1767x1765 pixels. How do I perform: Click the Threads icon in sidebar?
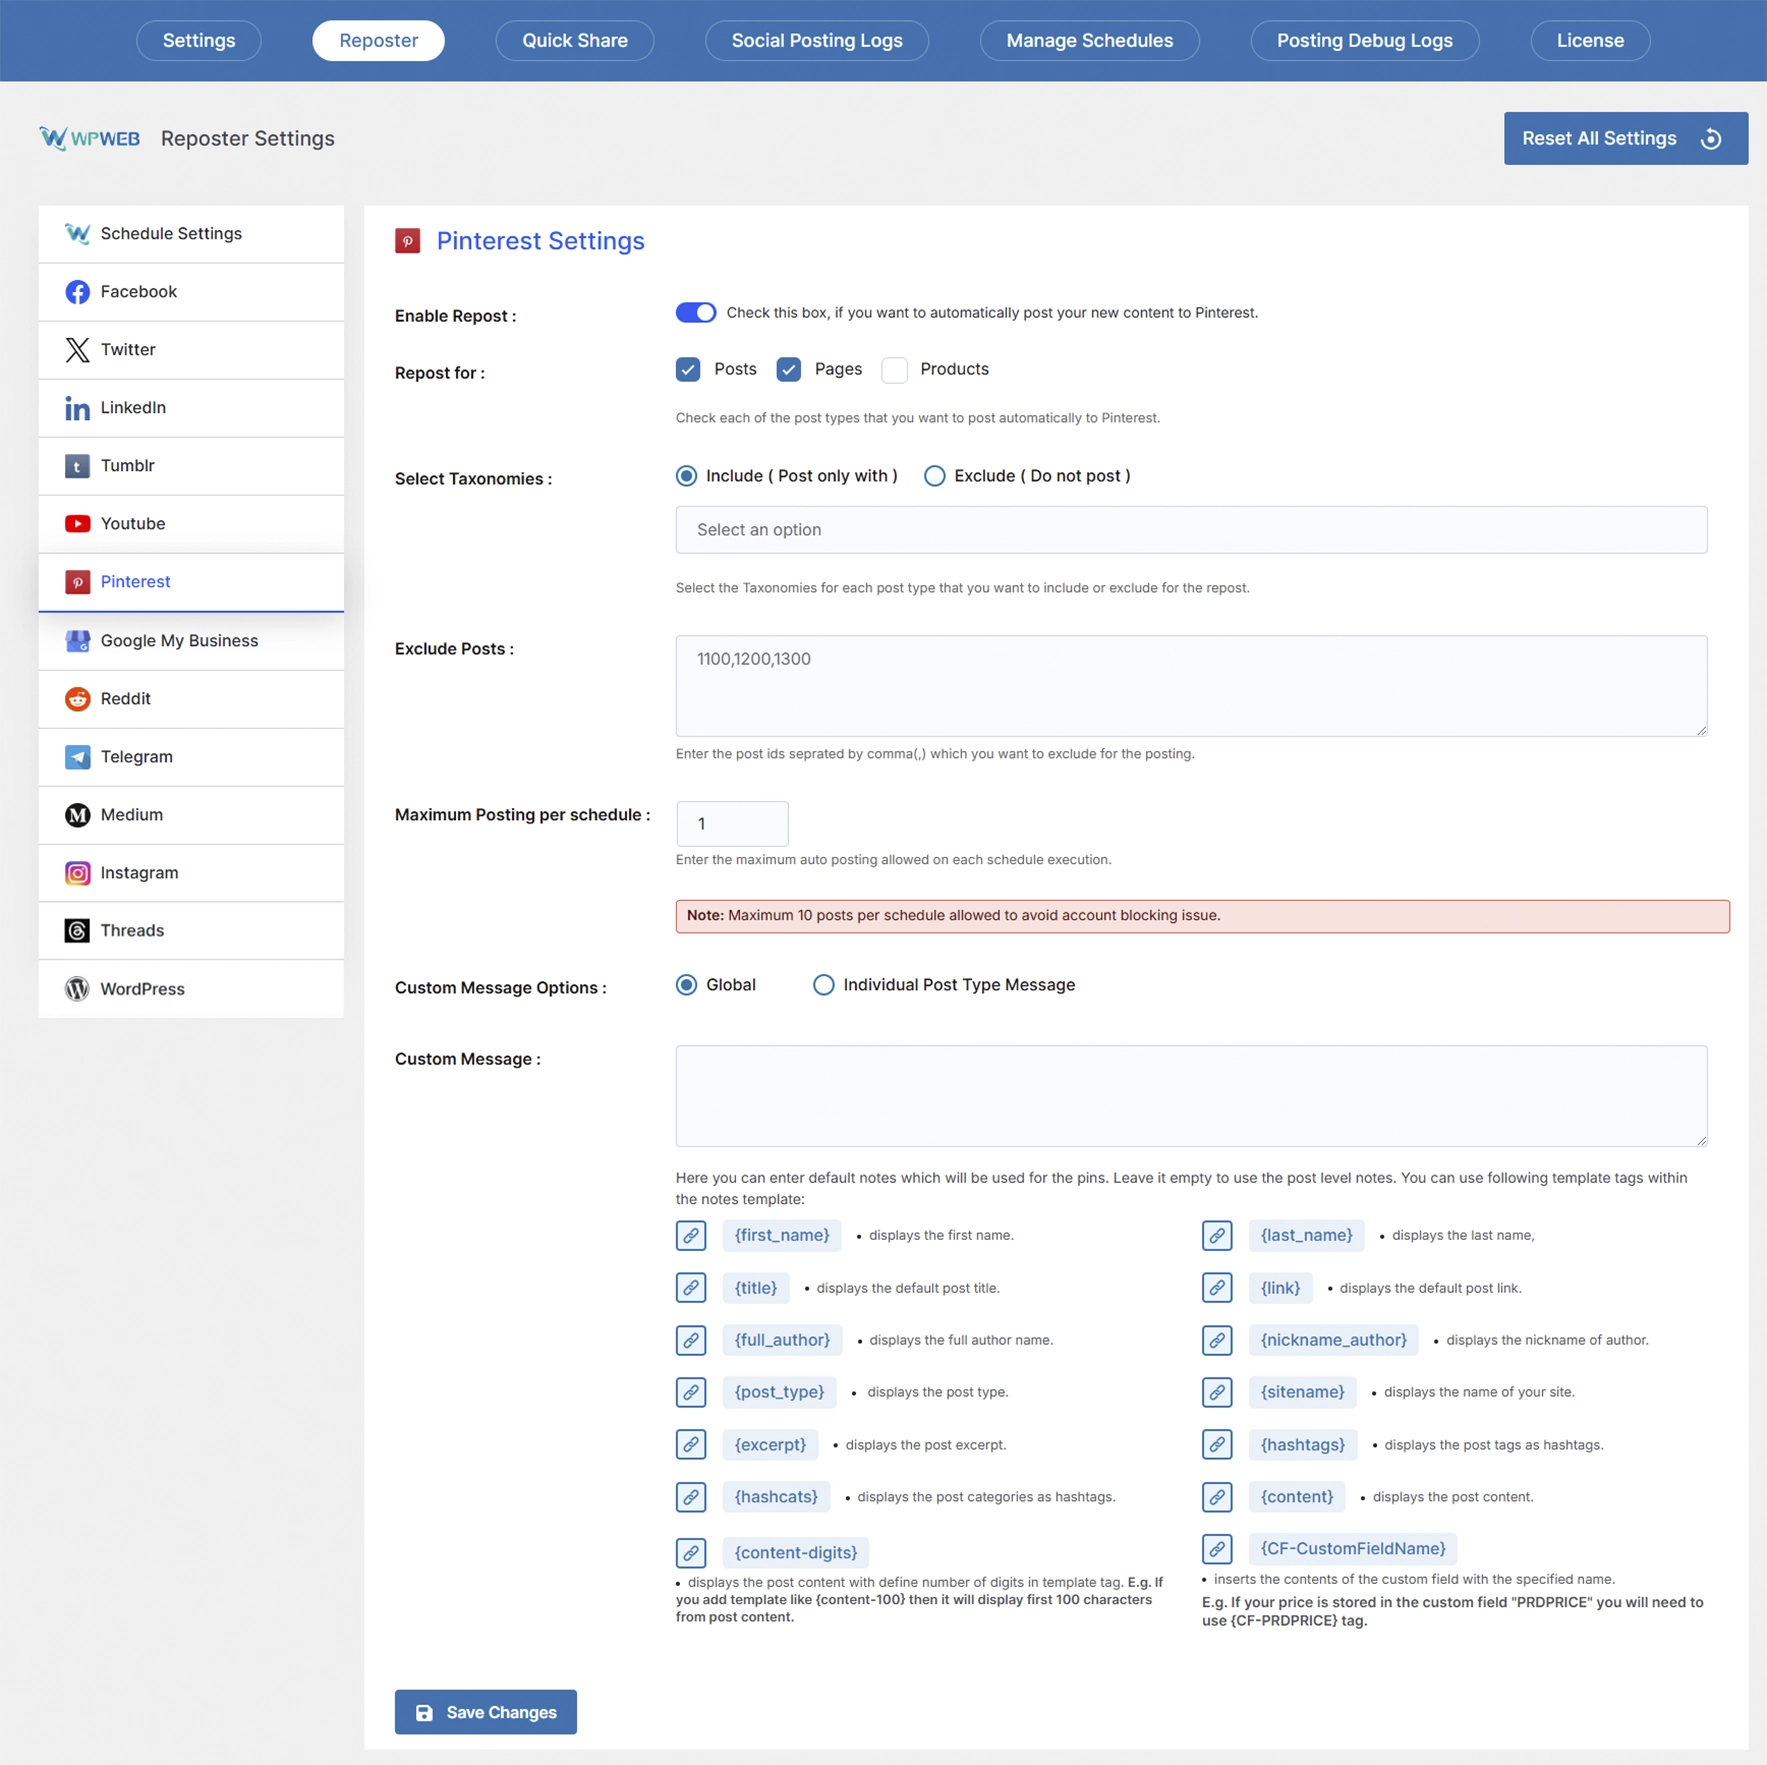(x=77, y=931)
